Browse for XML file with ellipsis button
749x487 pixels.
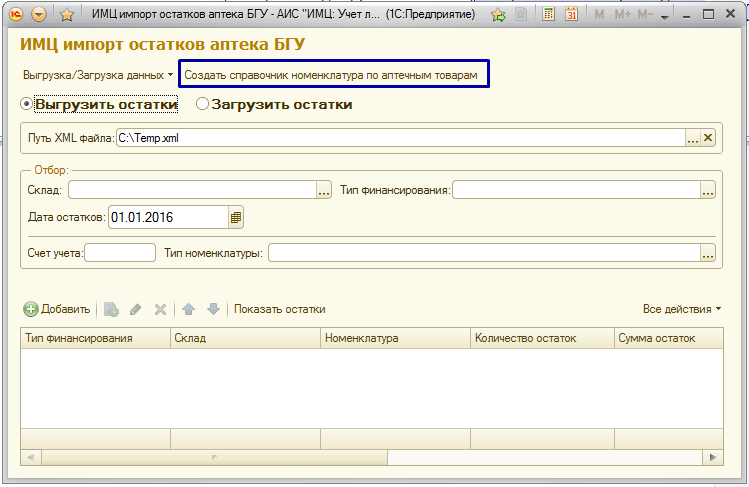click(692, 138)
